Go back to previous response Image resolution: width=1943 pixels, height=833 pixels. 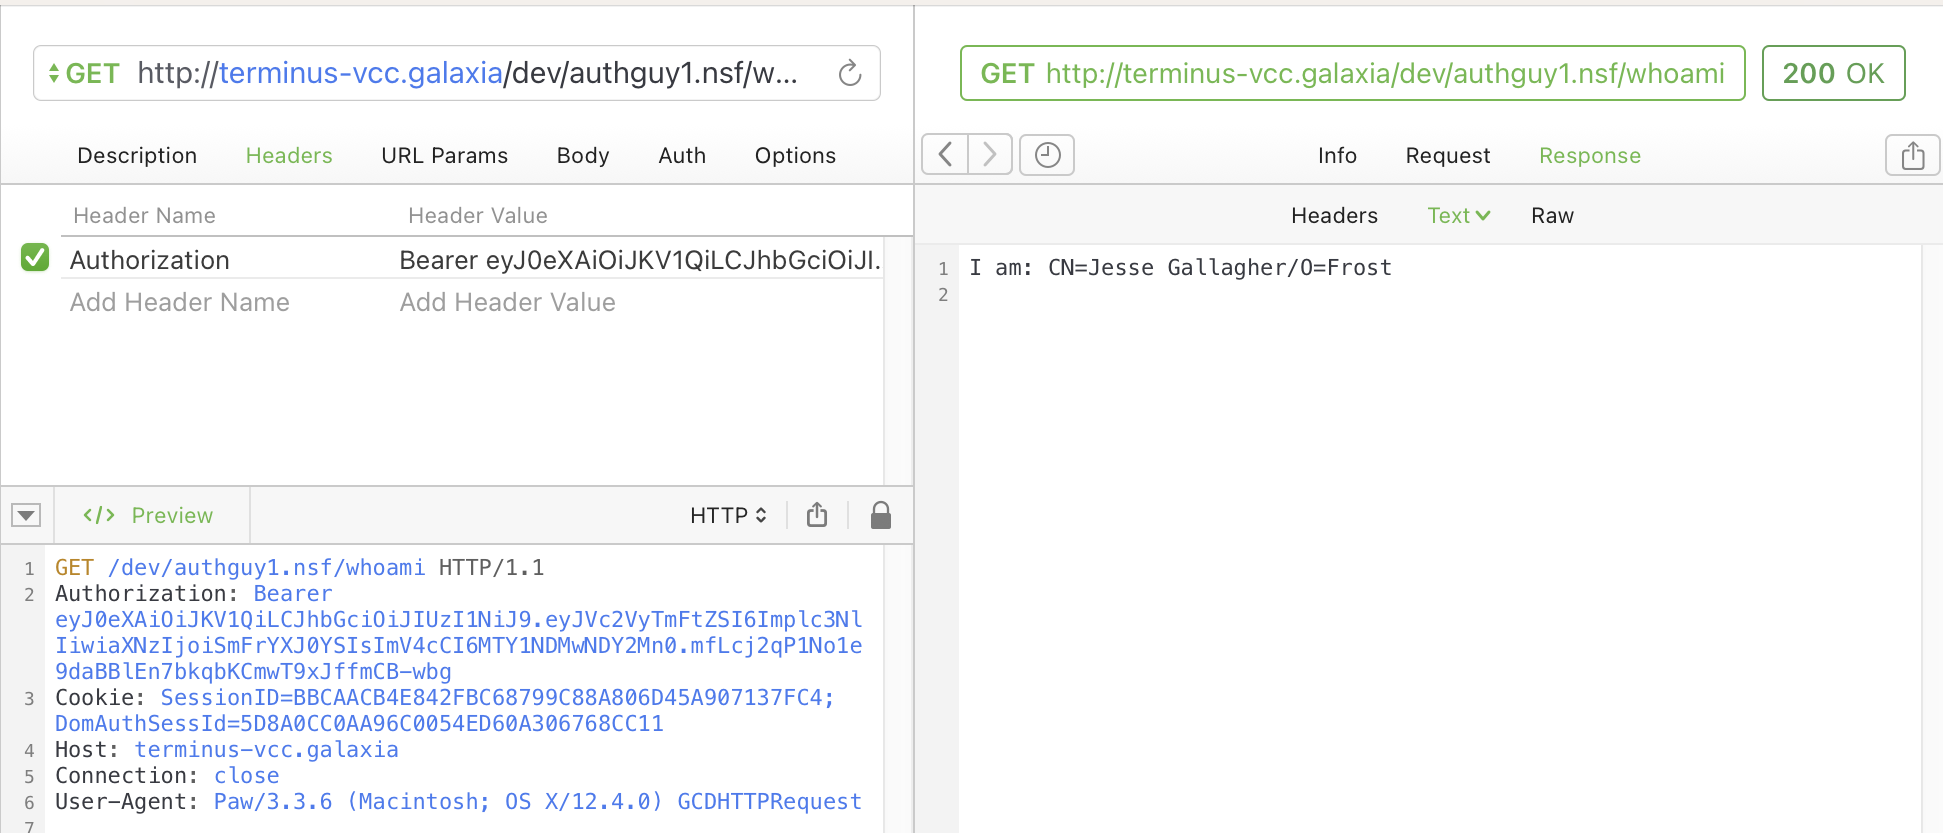click(x=945, y=155)
